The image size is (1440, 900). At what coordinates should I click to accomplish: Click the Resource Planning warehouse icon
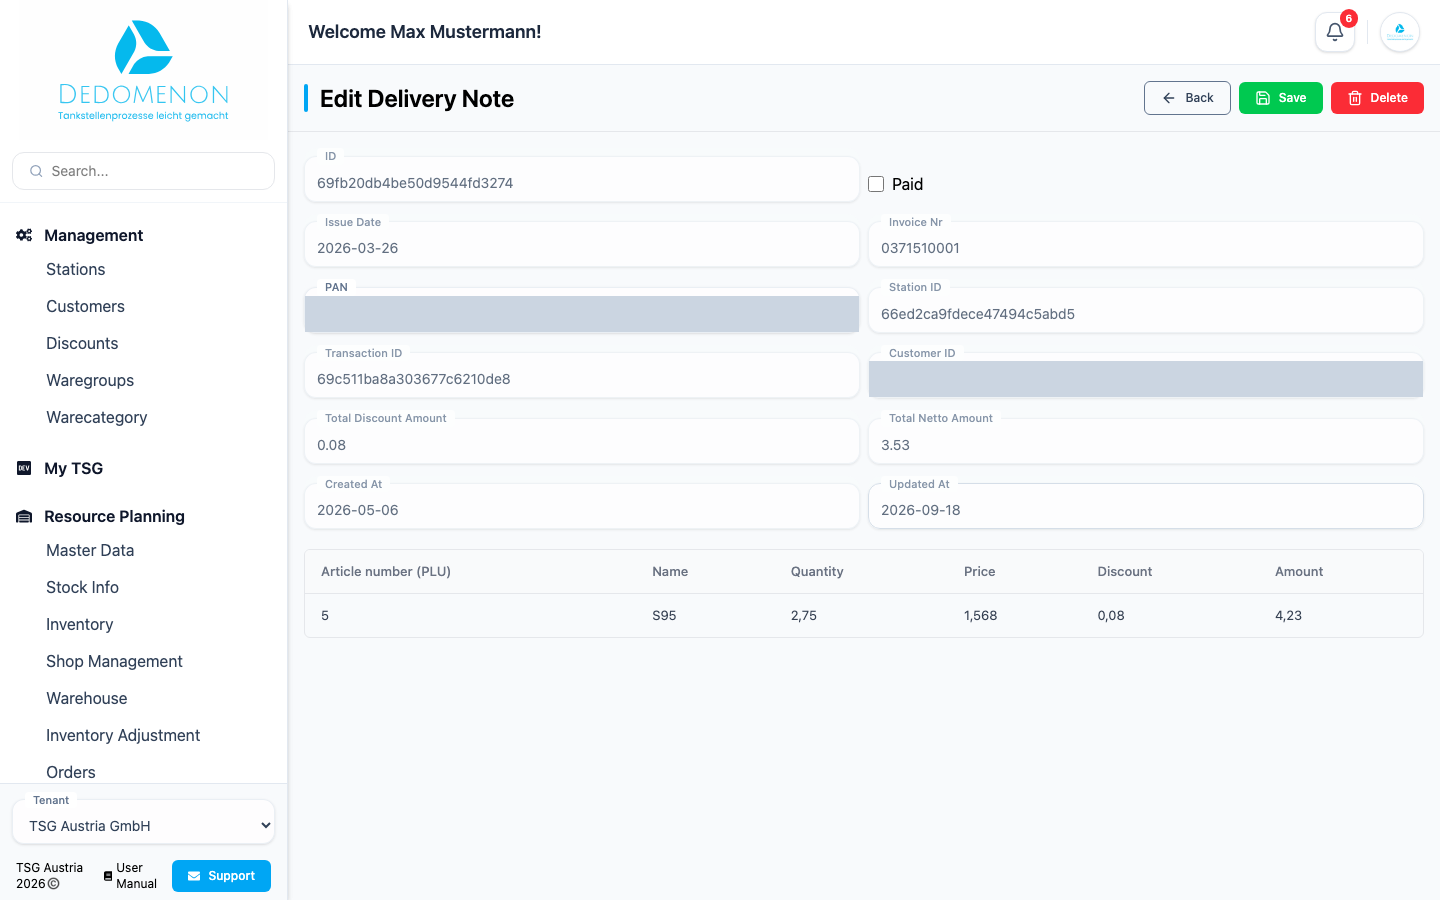24,516
